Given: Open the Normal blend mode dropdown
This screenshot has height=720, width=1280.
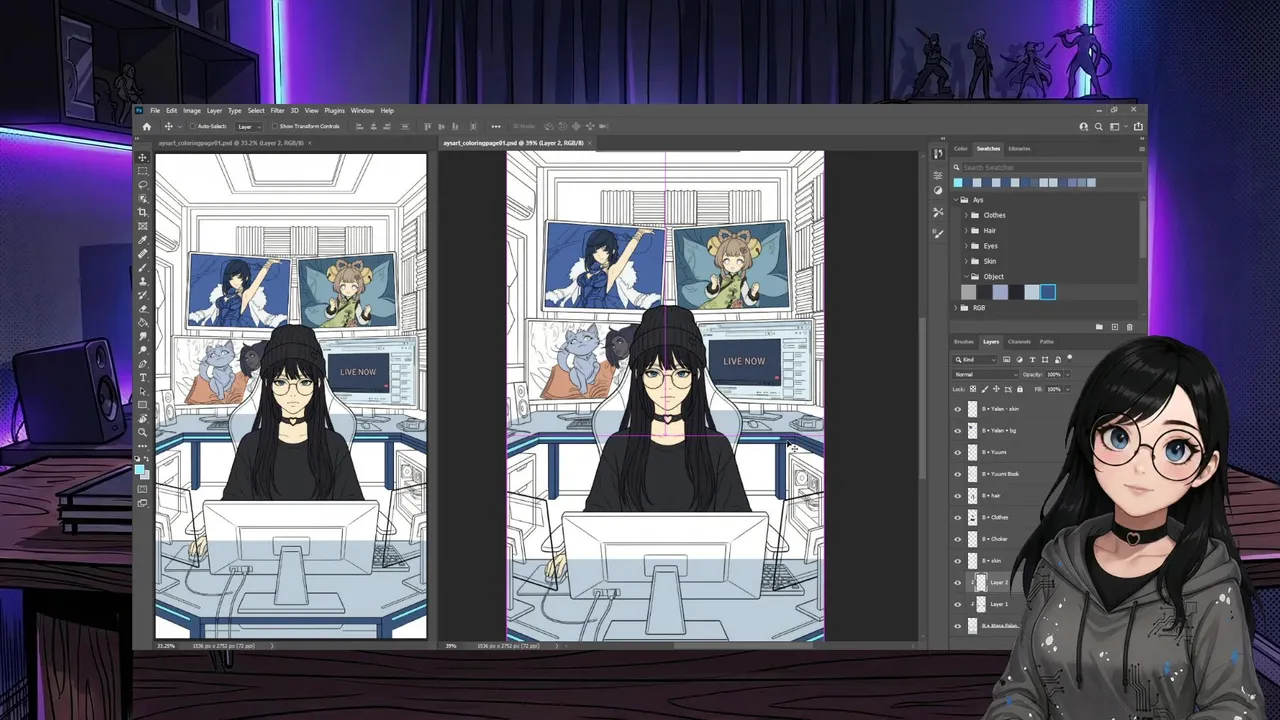Looking at the screenshot, I should coord(986,375).
